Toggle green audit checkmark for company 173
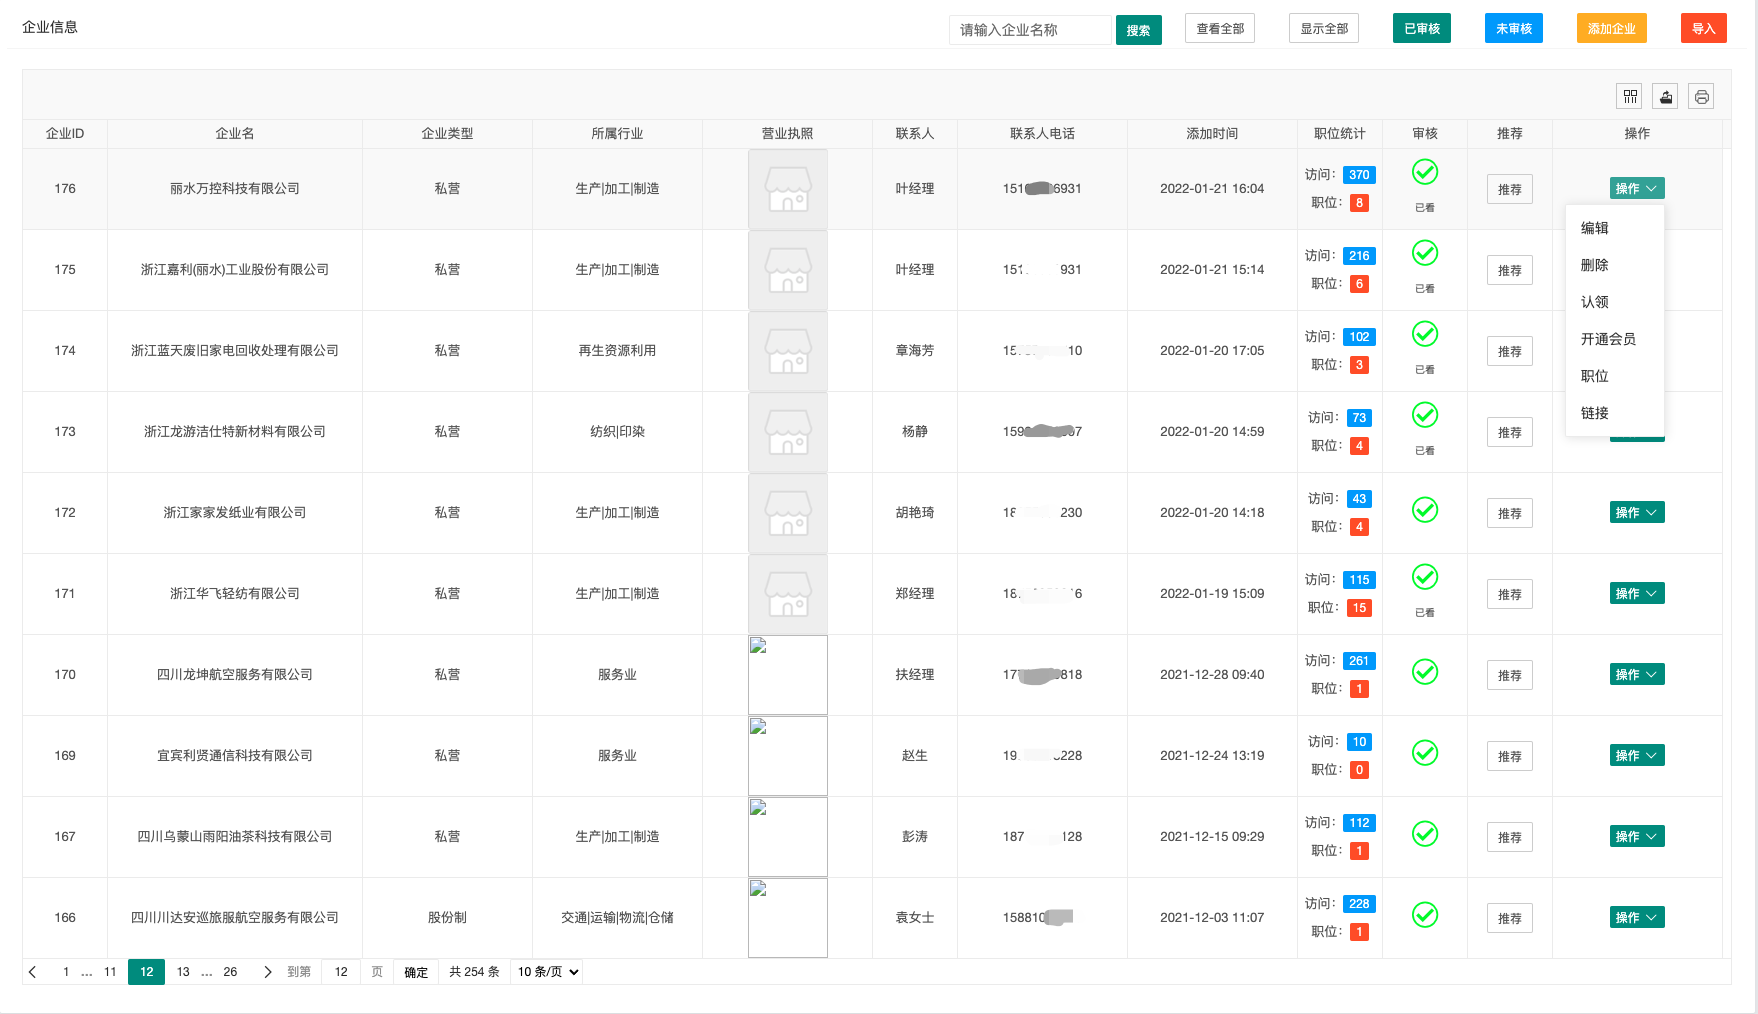The image size is (1758, 1014). pyautogui.click(x=1425, y=415)
